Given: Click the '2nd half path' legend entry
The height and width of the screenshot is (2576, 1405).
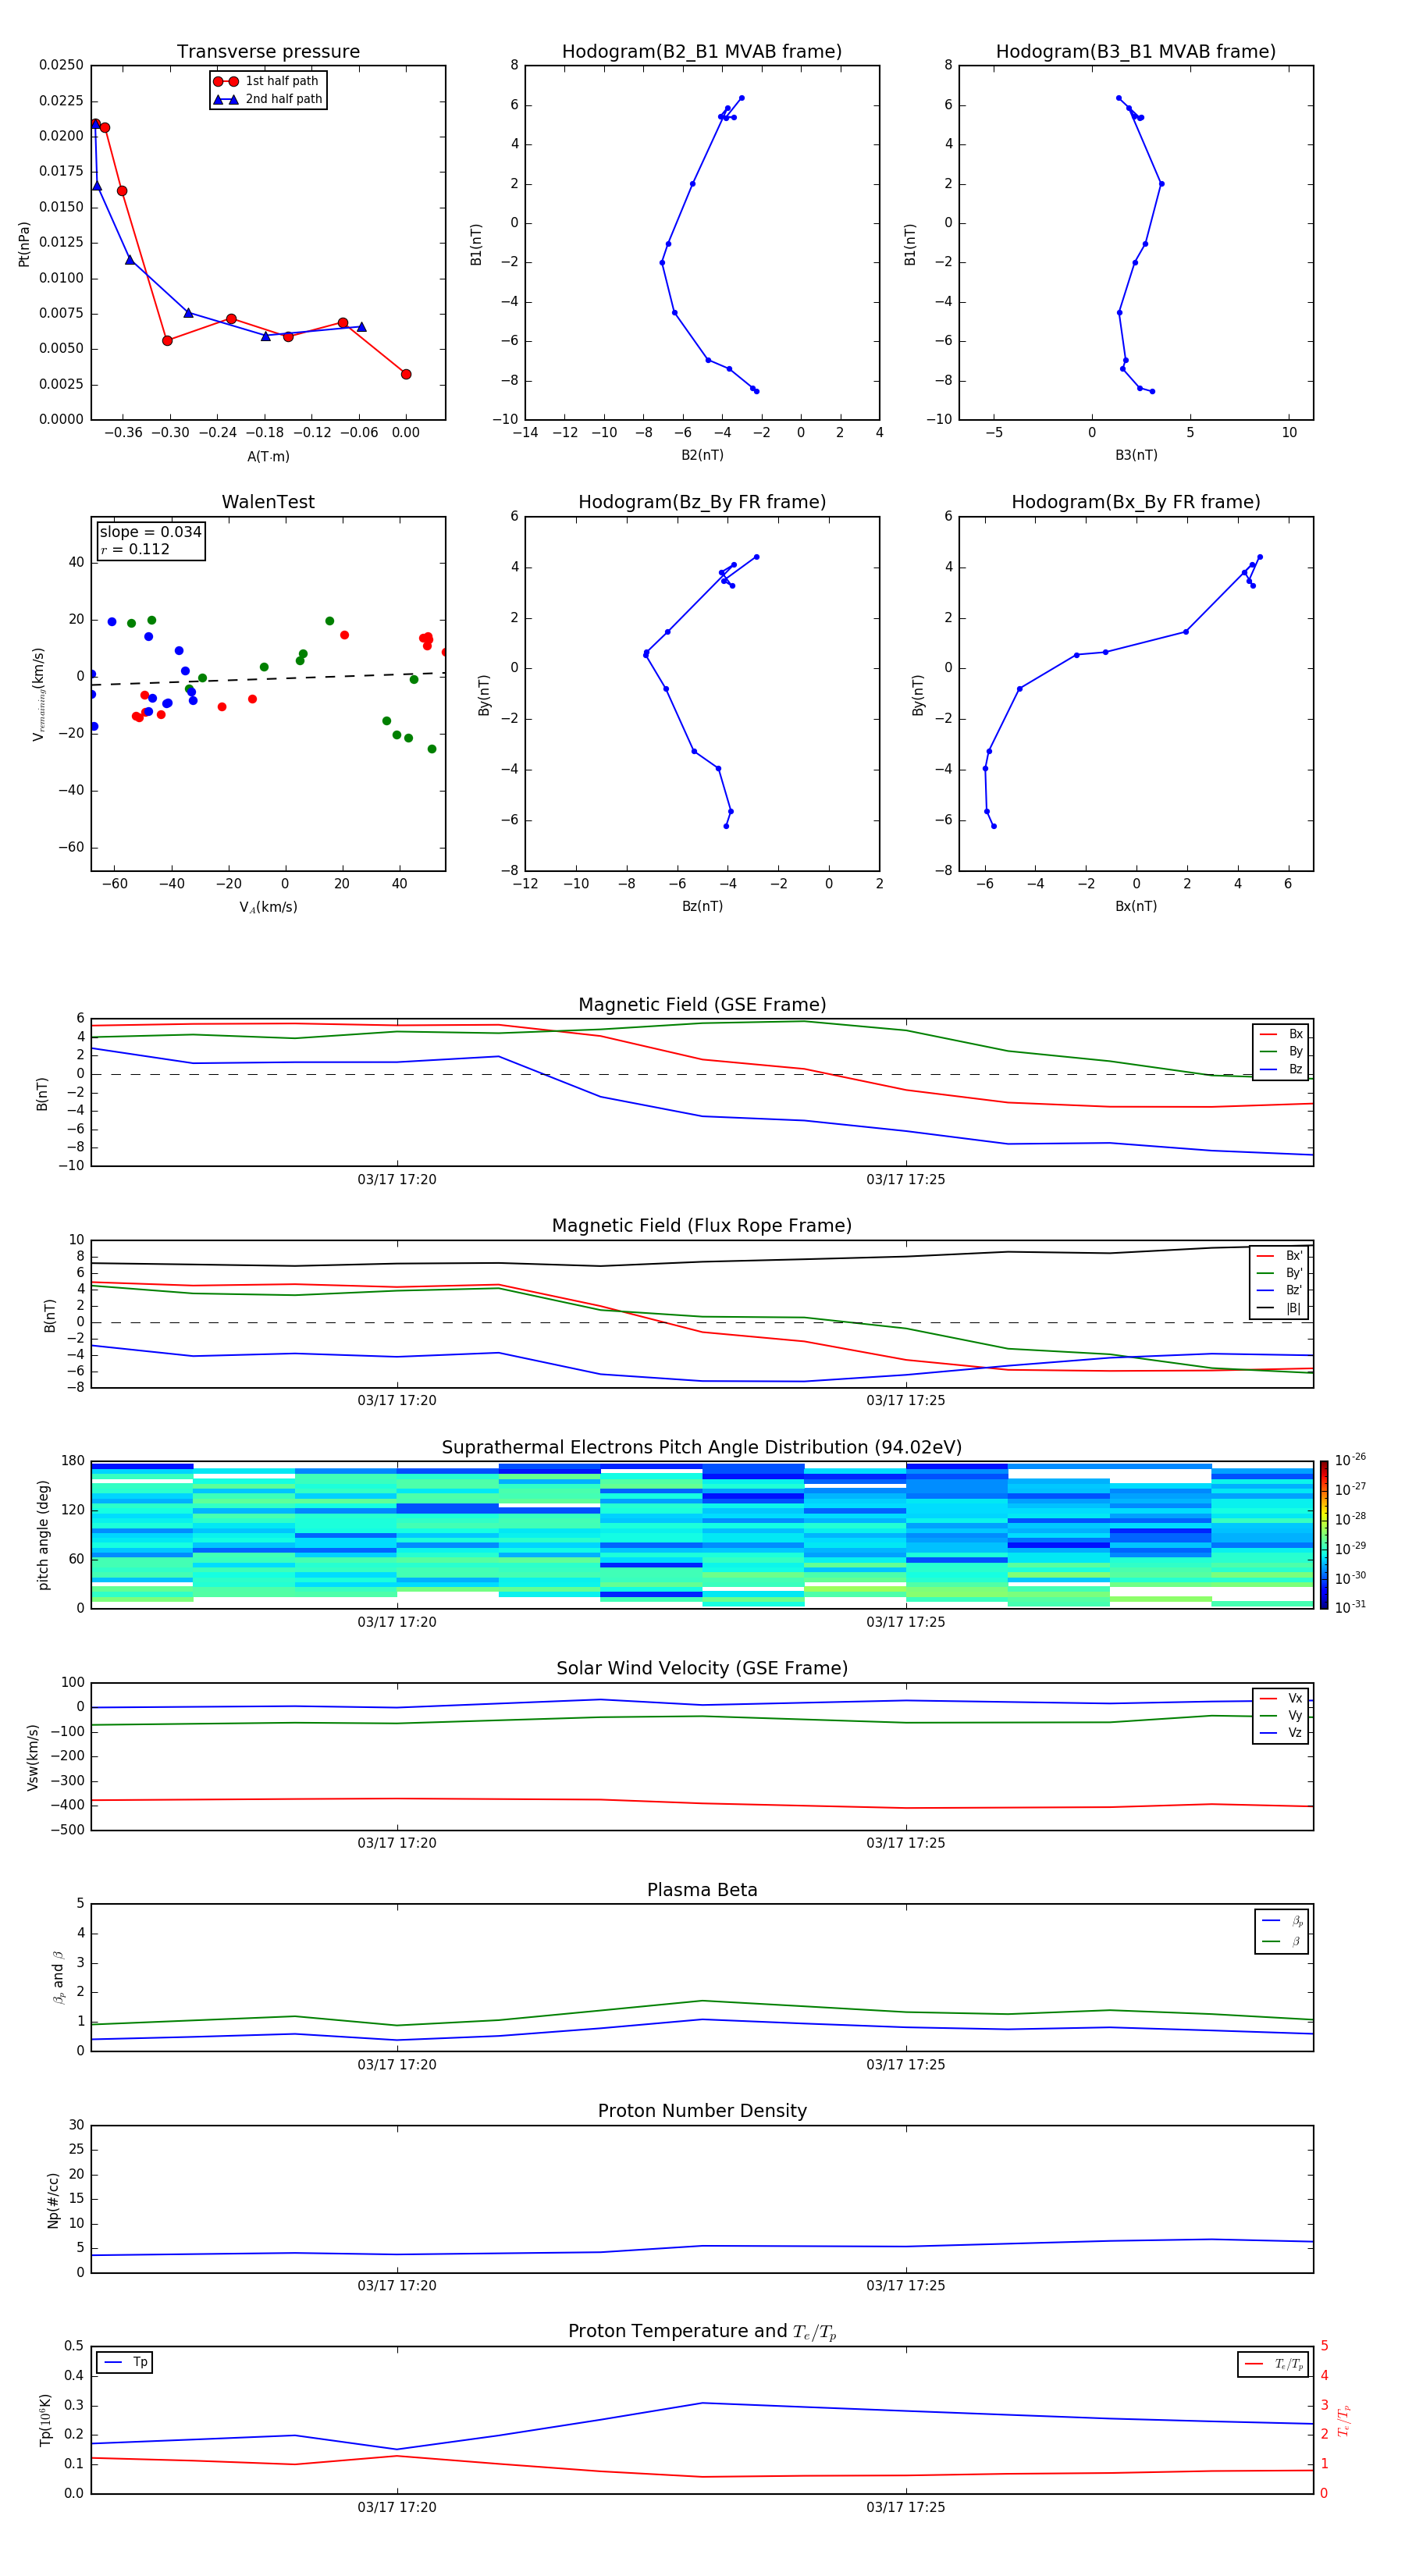Looking at the screenshot, I should [x=268, y=99].
